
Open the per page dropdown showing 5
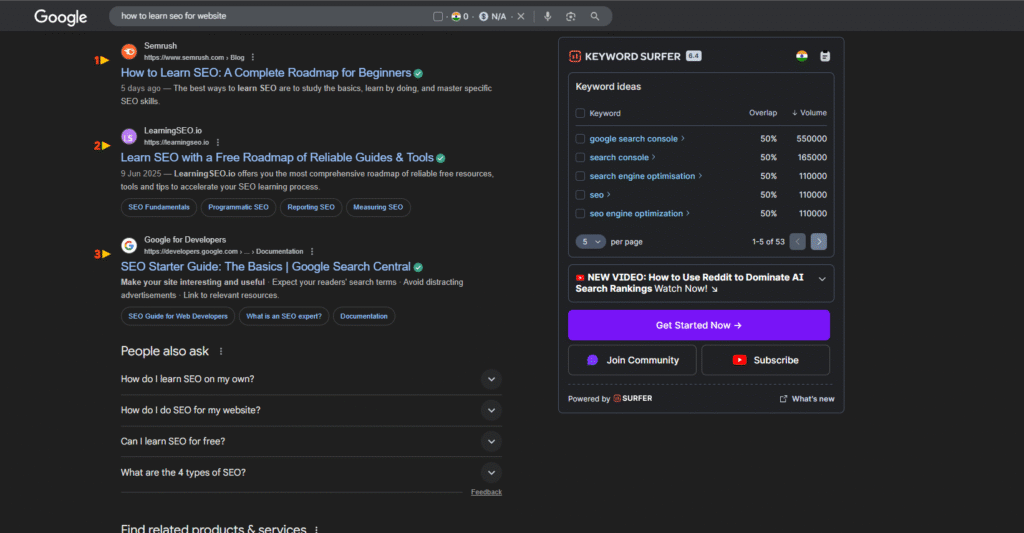[590, 242]
